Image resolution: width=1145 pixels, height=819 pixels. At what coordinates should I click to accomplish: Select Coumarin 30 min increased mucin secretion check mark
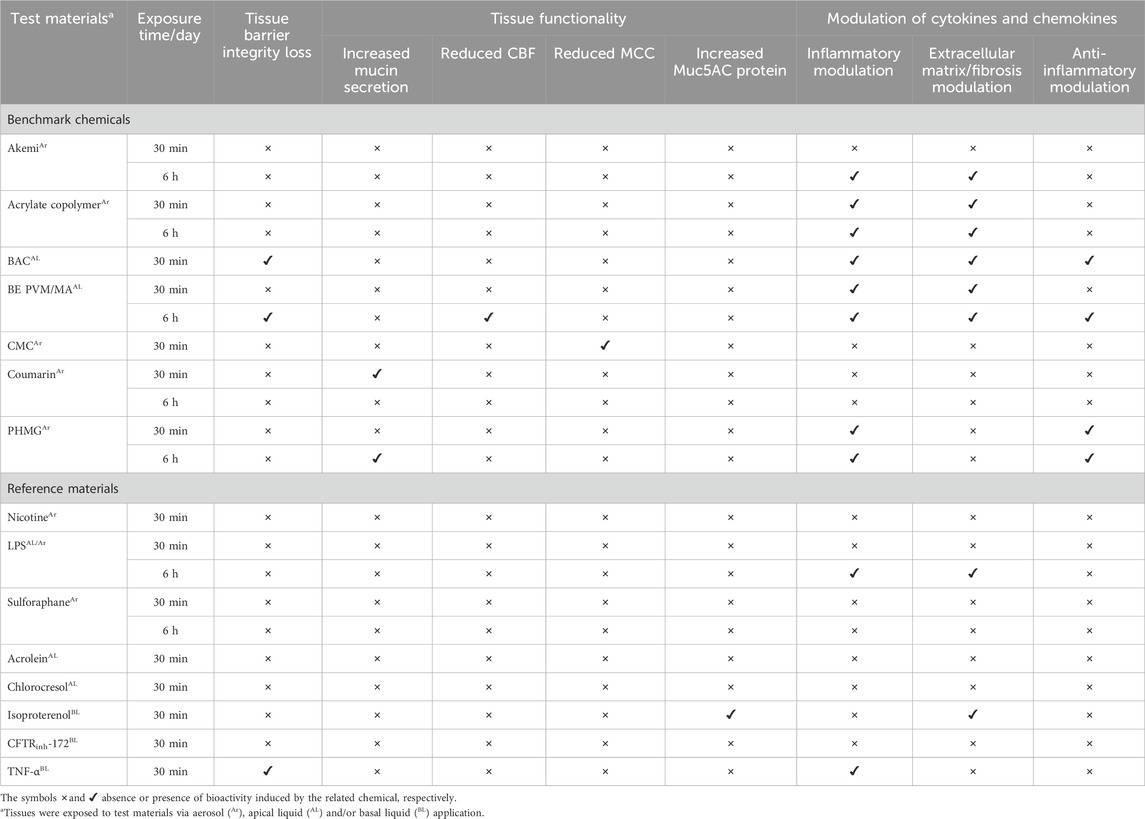click(x=377, y=374)
